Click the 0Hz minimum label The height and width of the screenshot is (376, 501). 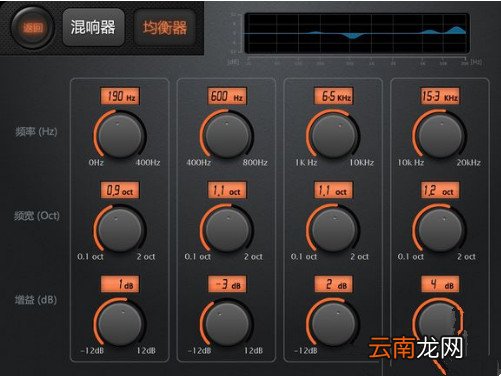pos(96,163)
